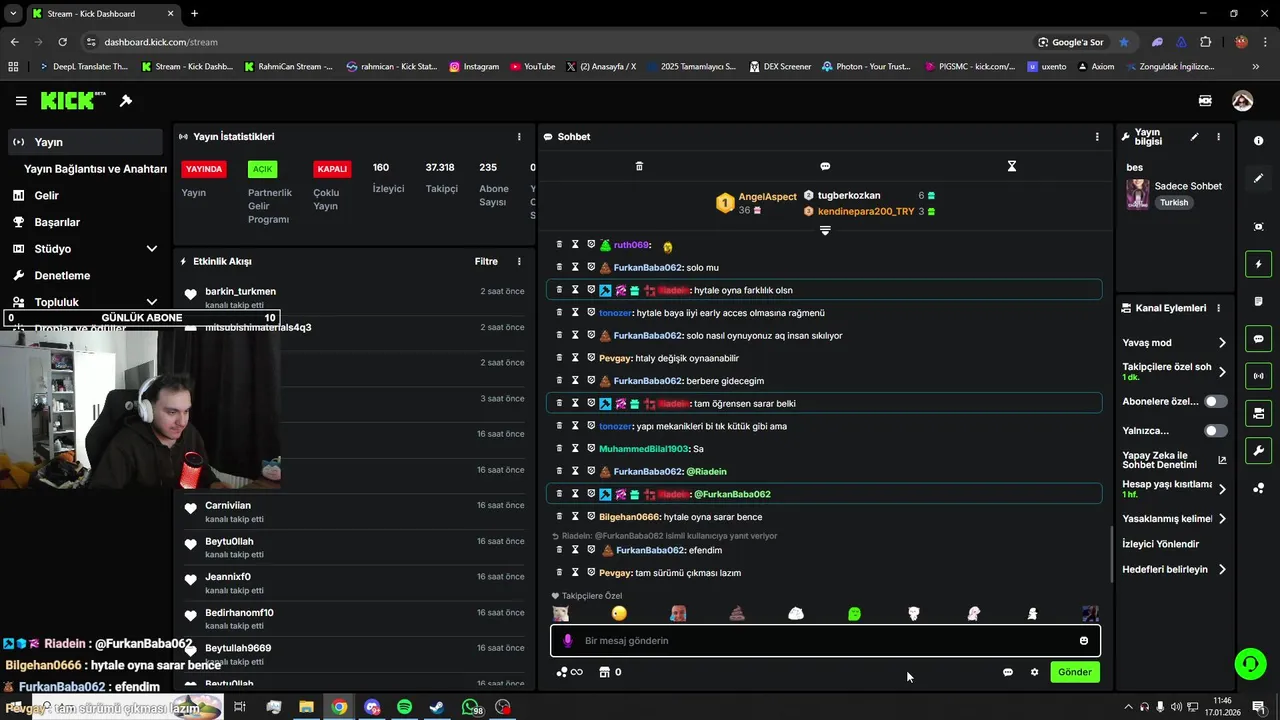Click chat bubble icon next to gear
The image size is (1280, 720).
coord(1008,672)
